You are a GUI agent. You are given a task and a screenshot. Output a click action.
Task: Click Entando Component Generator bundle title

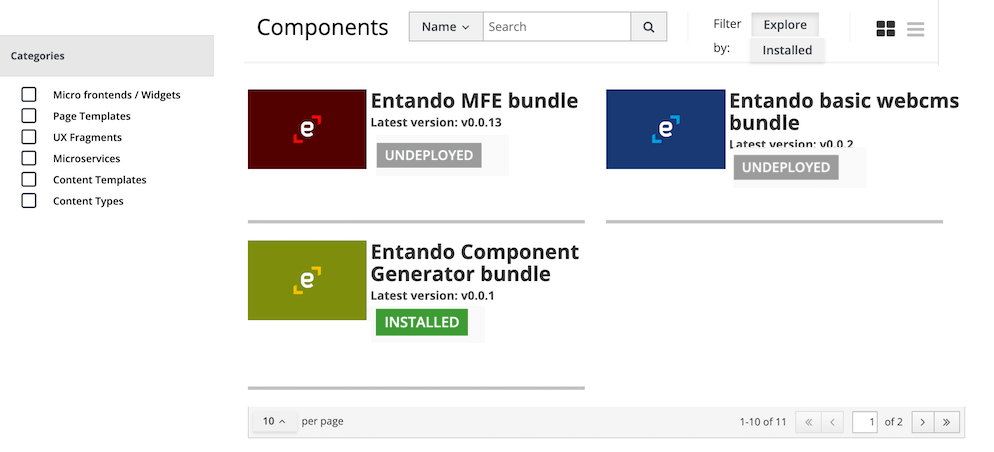click(x=475, y=262)
